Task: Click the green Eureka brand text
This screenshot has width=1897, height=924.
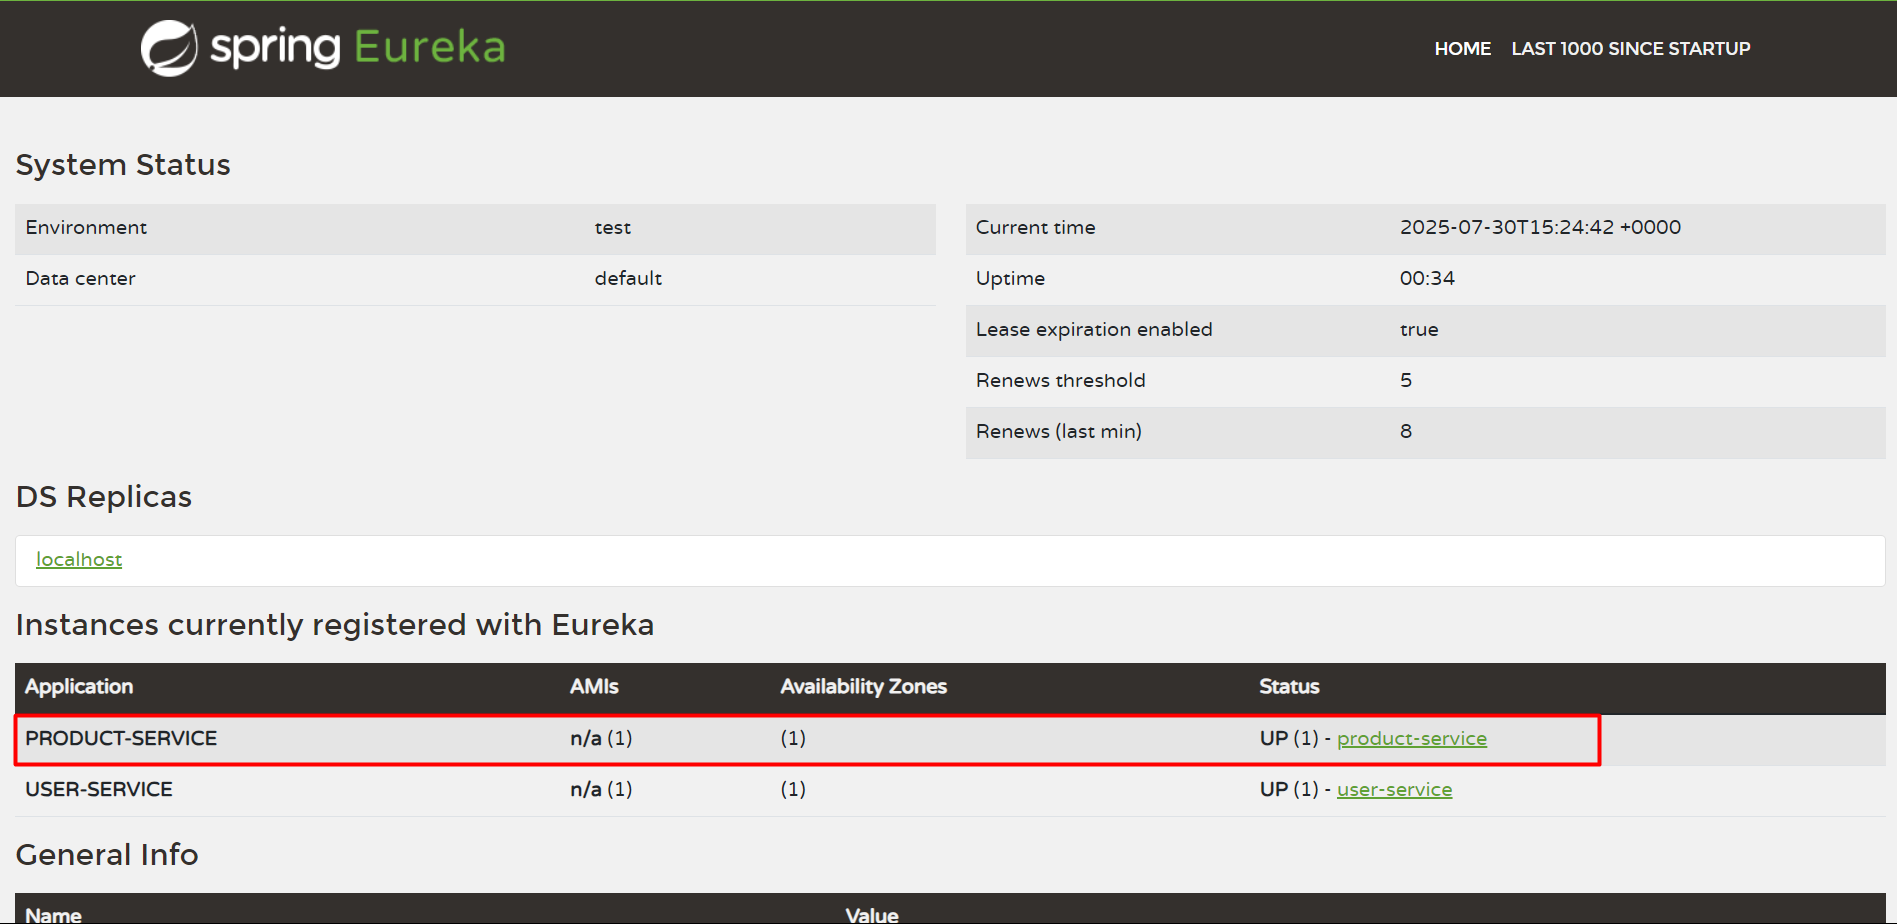Action: (429, 47)
